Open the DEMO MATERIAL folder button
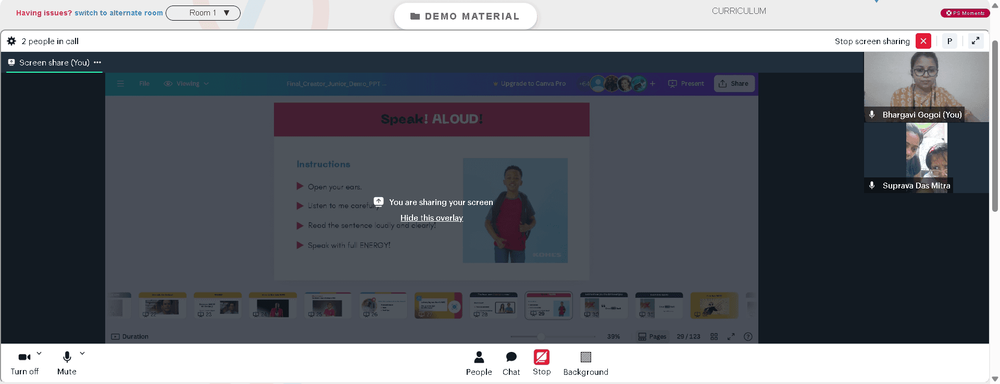Screen dimensions: 1000x384 point(465,17)
